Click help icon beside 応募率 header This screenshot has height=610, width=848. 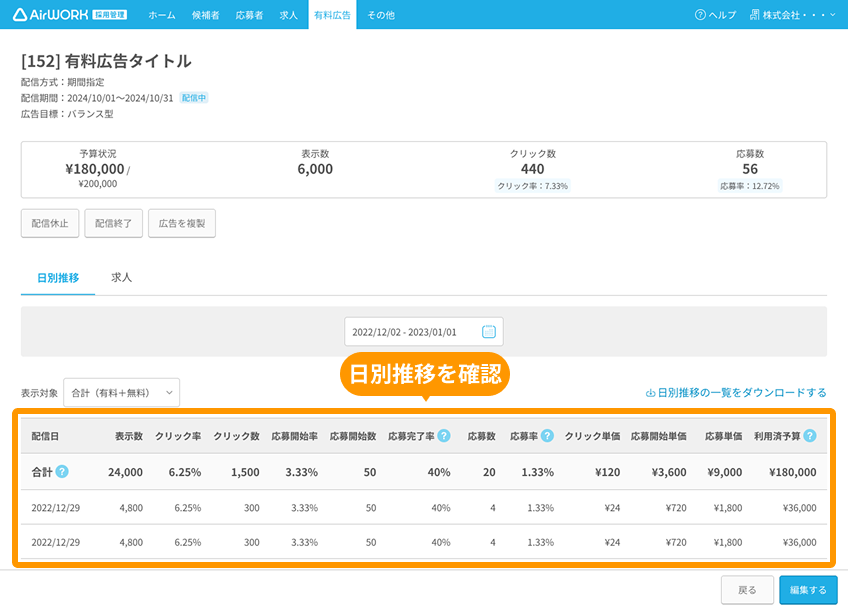pos(547,436)
